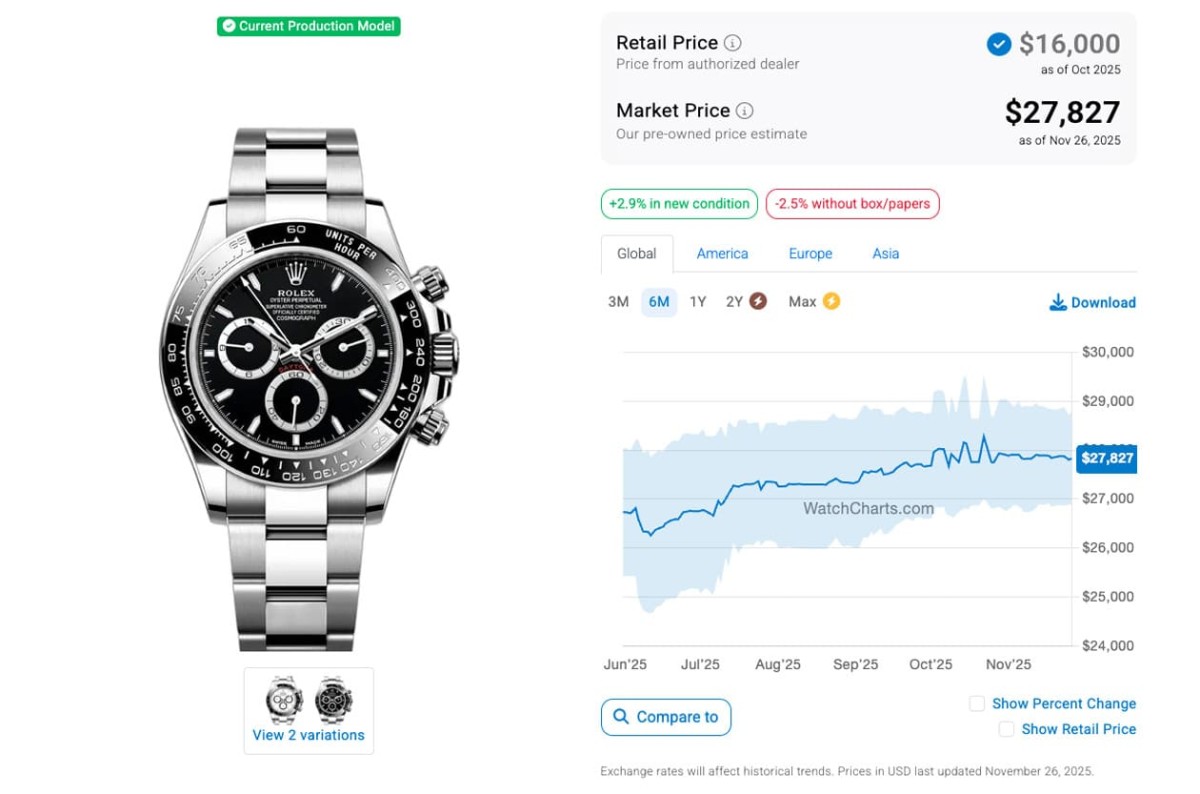Select the 3M time range
This screenshot has height=794, width=1200.
(618, 302)
